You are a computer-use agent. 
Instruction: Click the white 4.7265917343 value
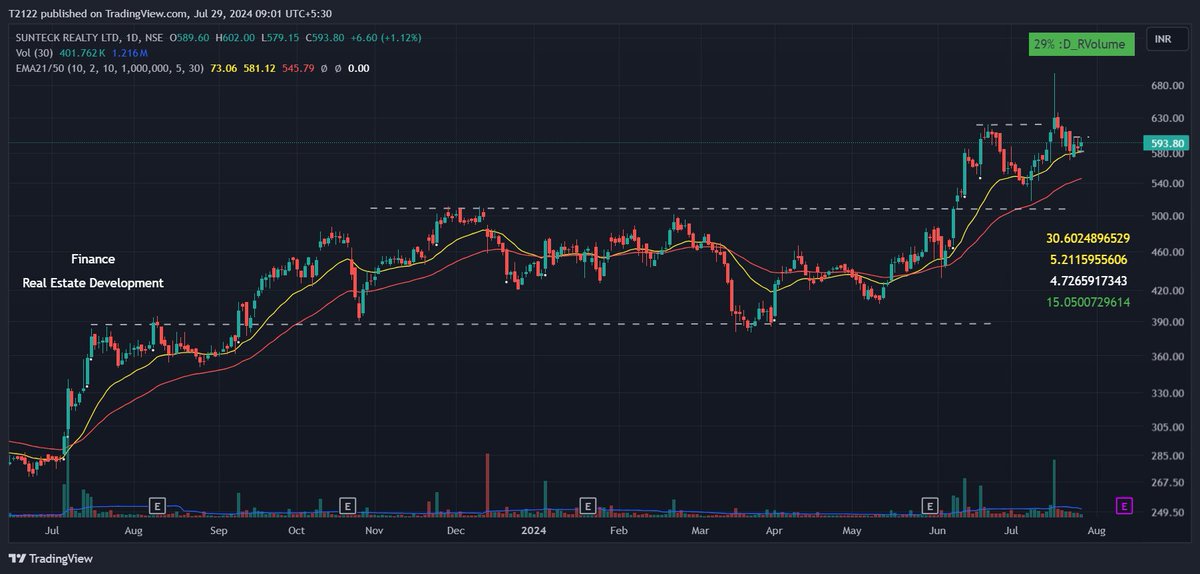pyautogui.click(x=1089, y=281)
